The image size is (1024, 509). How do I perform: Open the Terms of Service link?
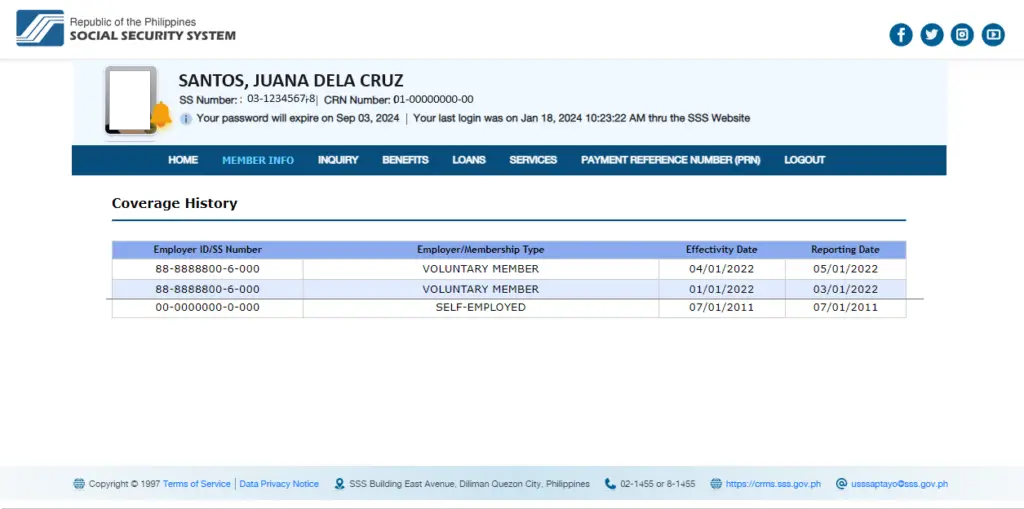pyautogui.click(x=197, y=484)
